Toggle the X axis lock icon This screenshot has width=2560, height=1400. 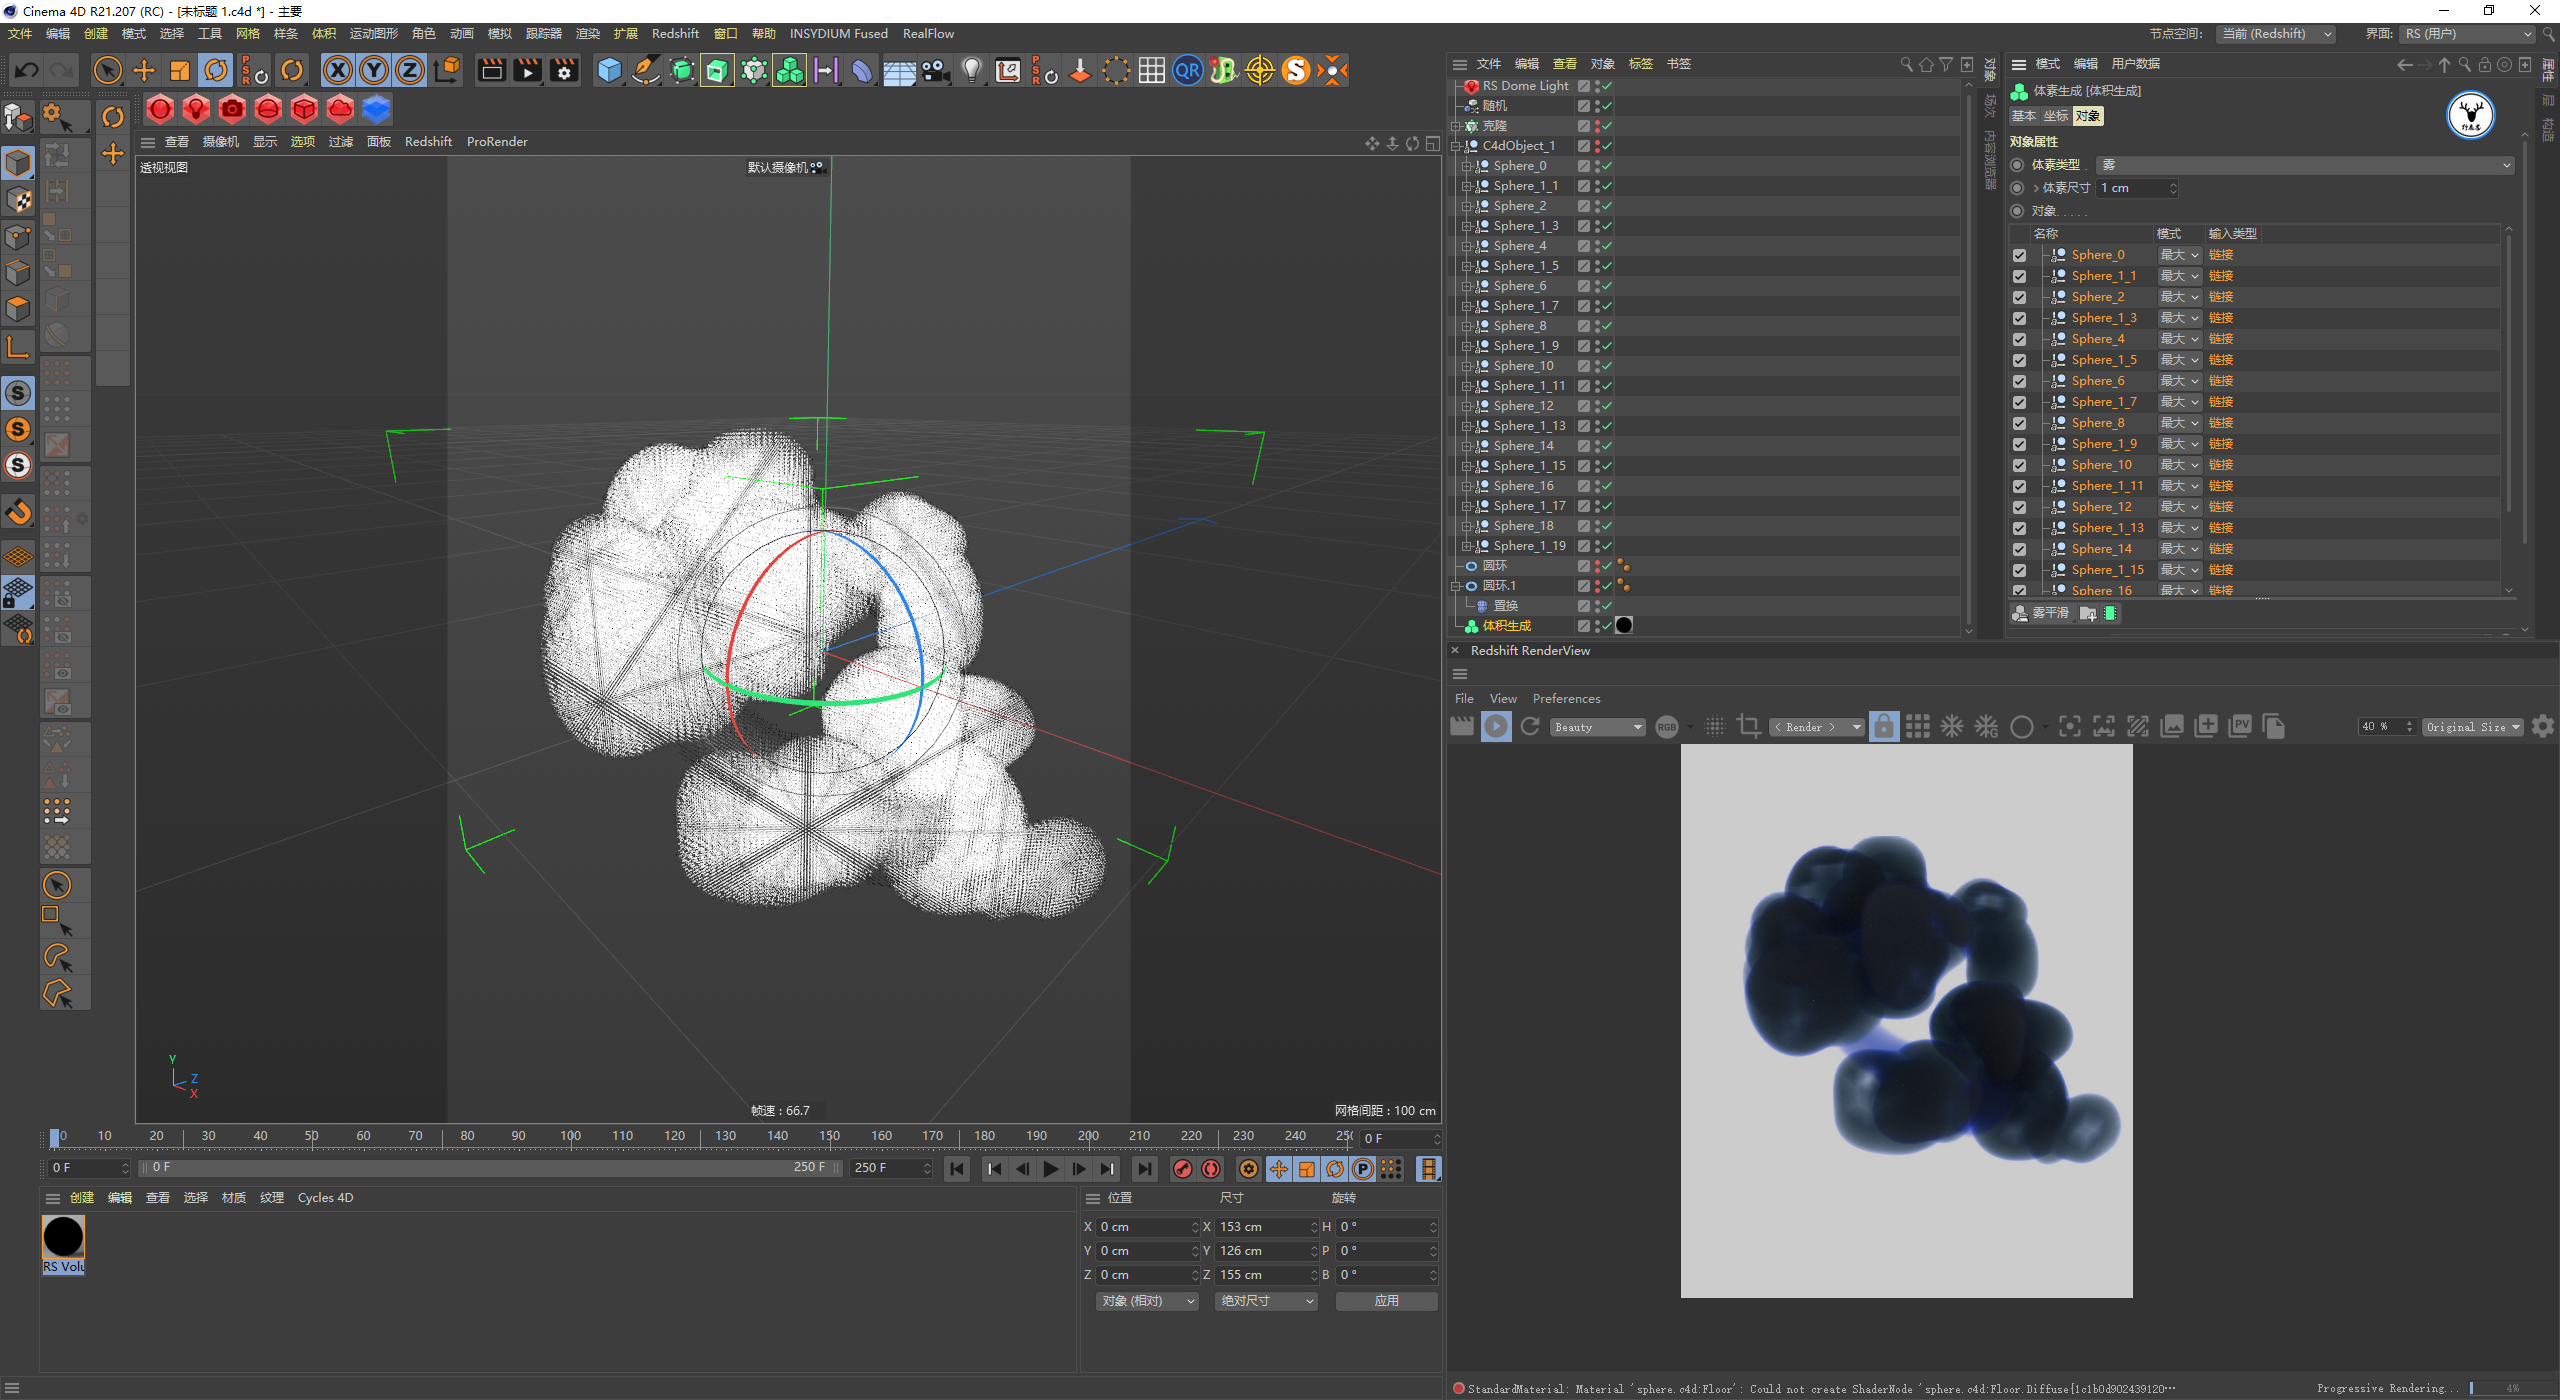(x=338, y=70)
